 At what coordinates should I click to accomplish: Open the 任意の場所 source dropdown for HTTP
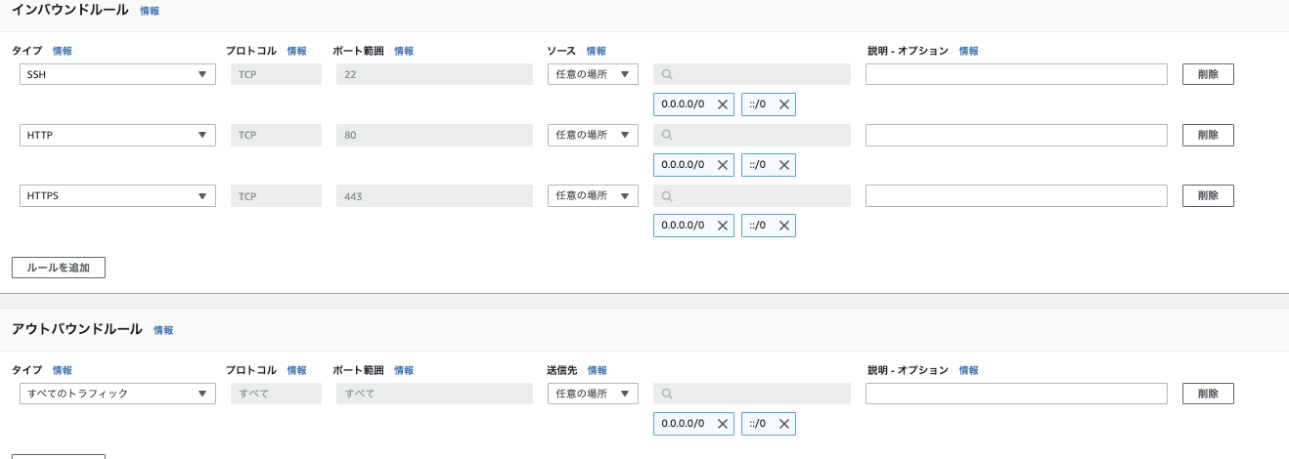(592, 135)
